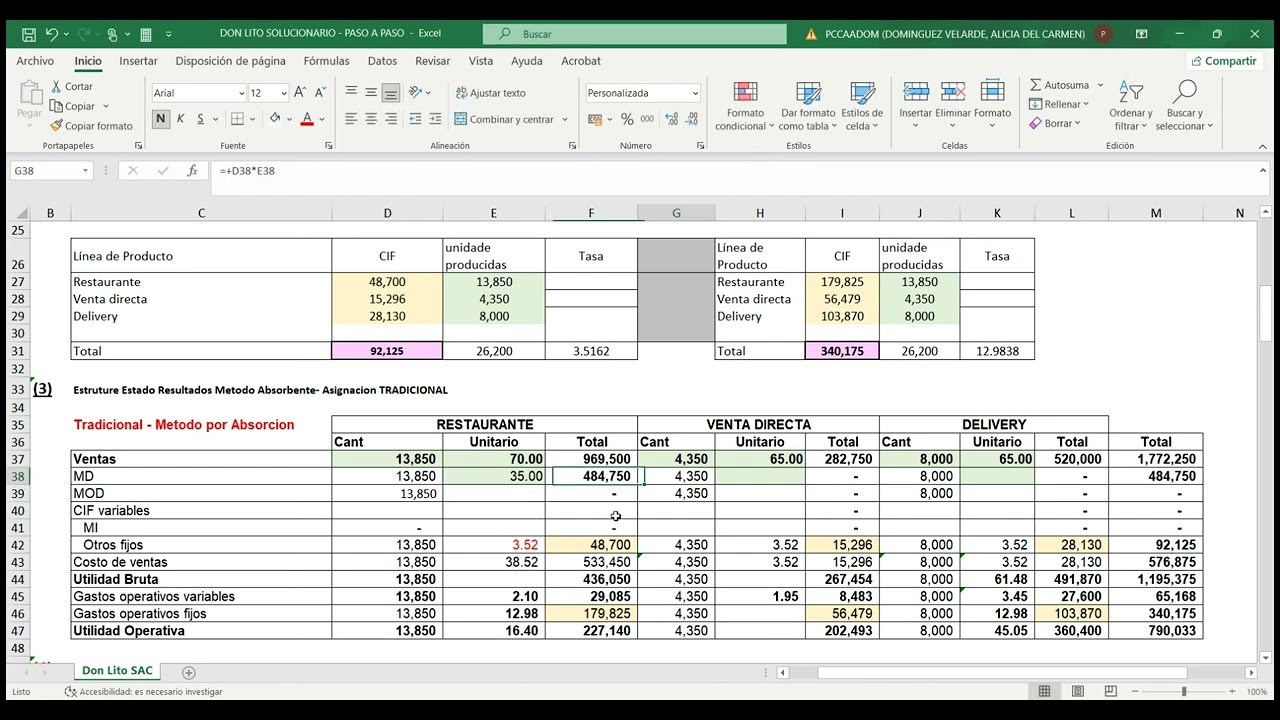Toggle Bold (N) formatting
The height and width of the screenshot is (720, 1280).
click(160, 119)
